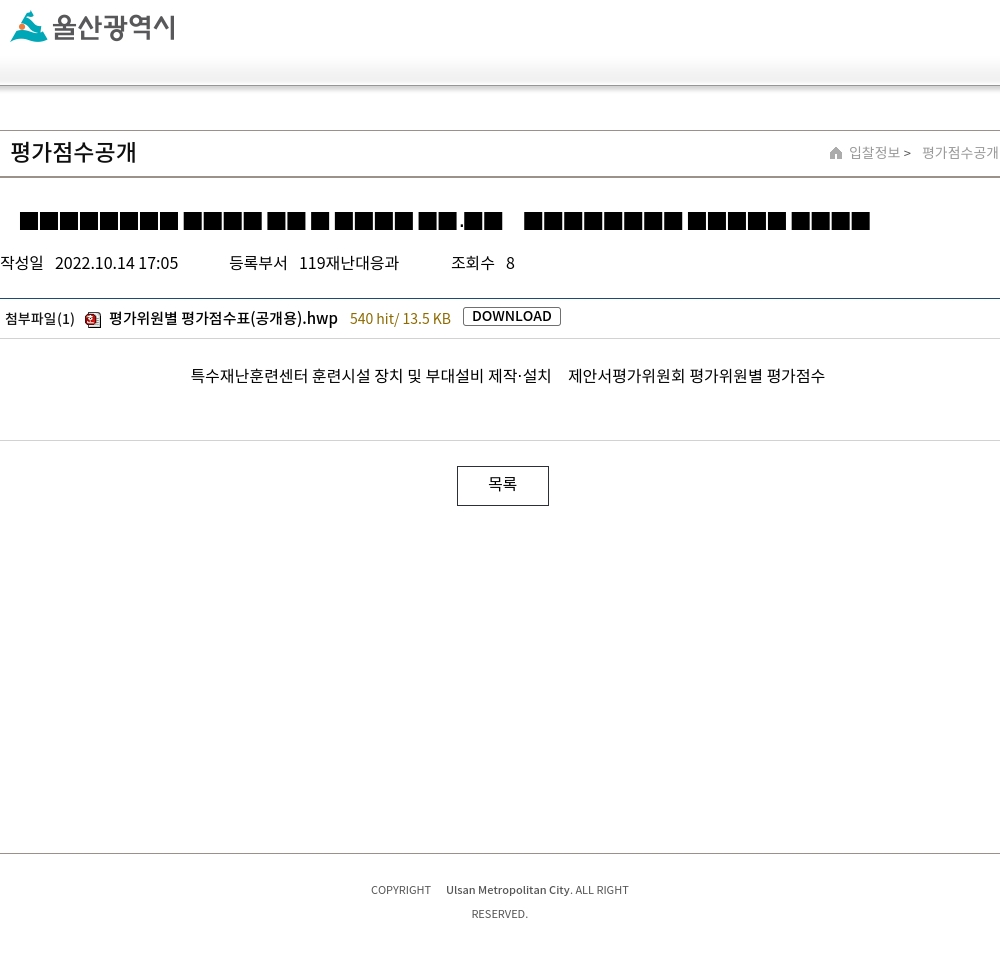Screen dimensions: 1000x954
Task: Click the home icon in the breadcrumb
Action: click(x=835, y=153)
